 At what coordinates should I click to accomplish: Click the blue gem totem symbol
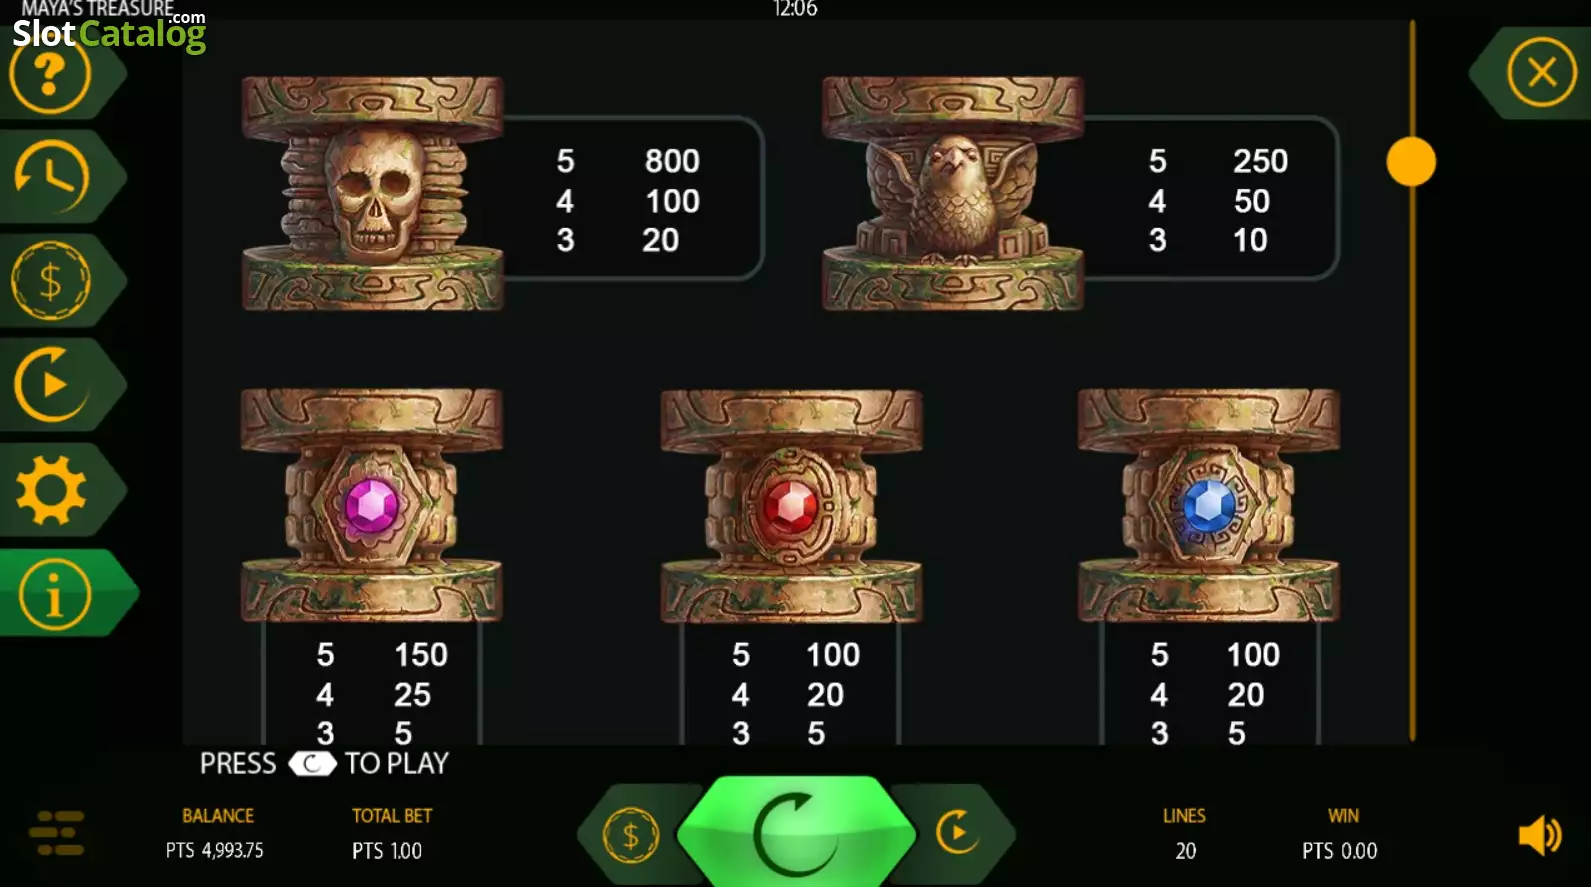coord(1209,505)
